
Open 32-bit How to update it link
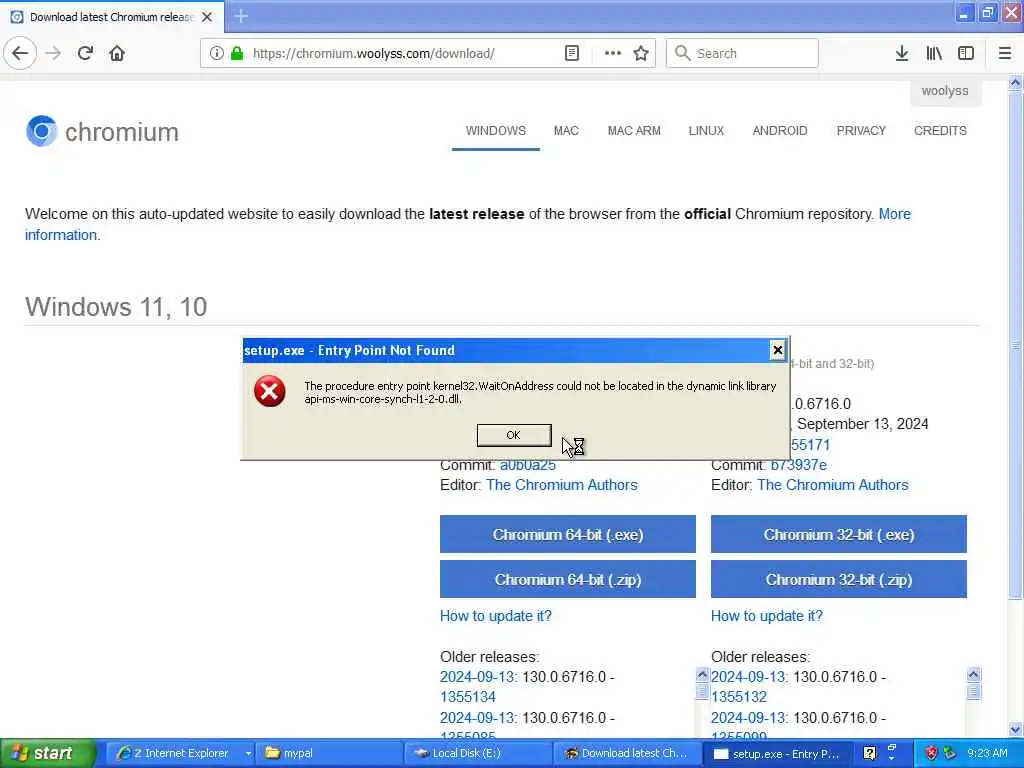pyautogui.click(x=767, y=616)
